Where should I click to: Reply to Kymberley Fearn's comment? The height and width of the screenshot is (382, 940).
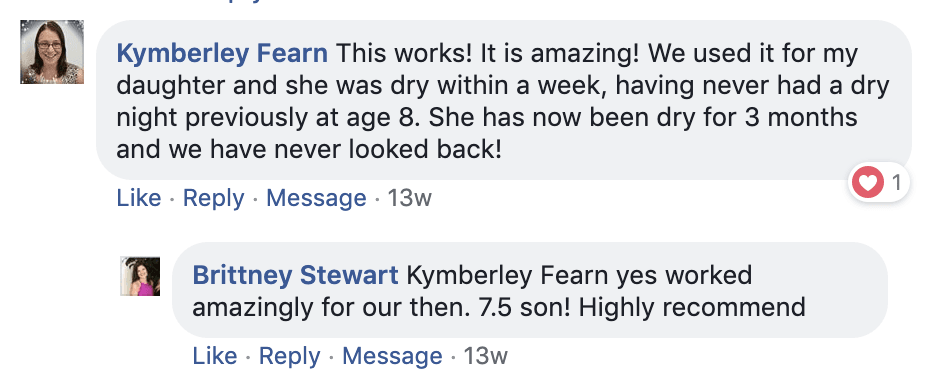click(x=213, y=198)
